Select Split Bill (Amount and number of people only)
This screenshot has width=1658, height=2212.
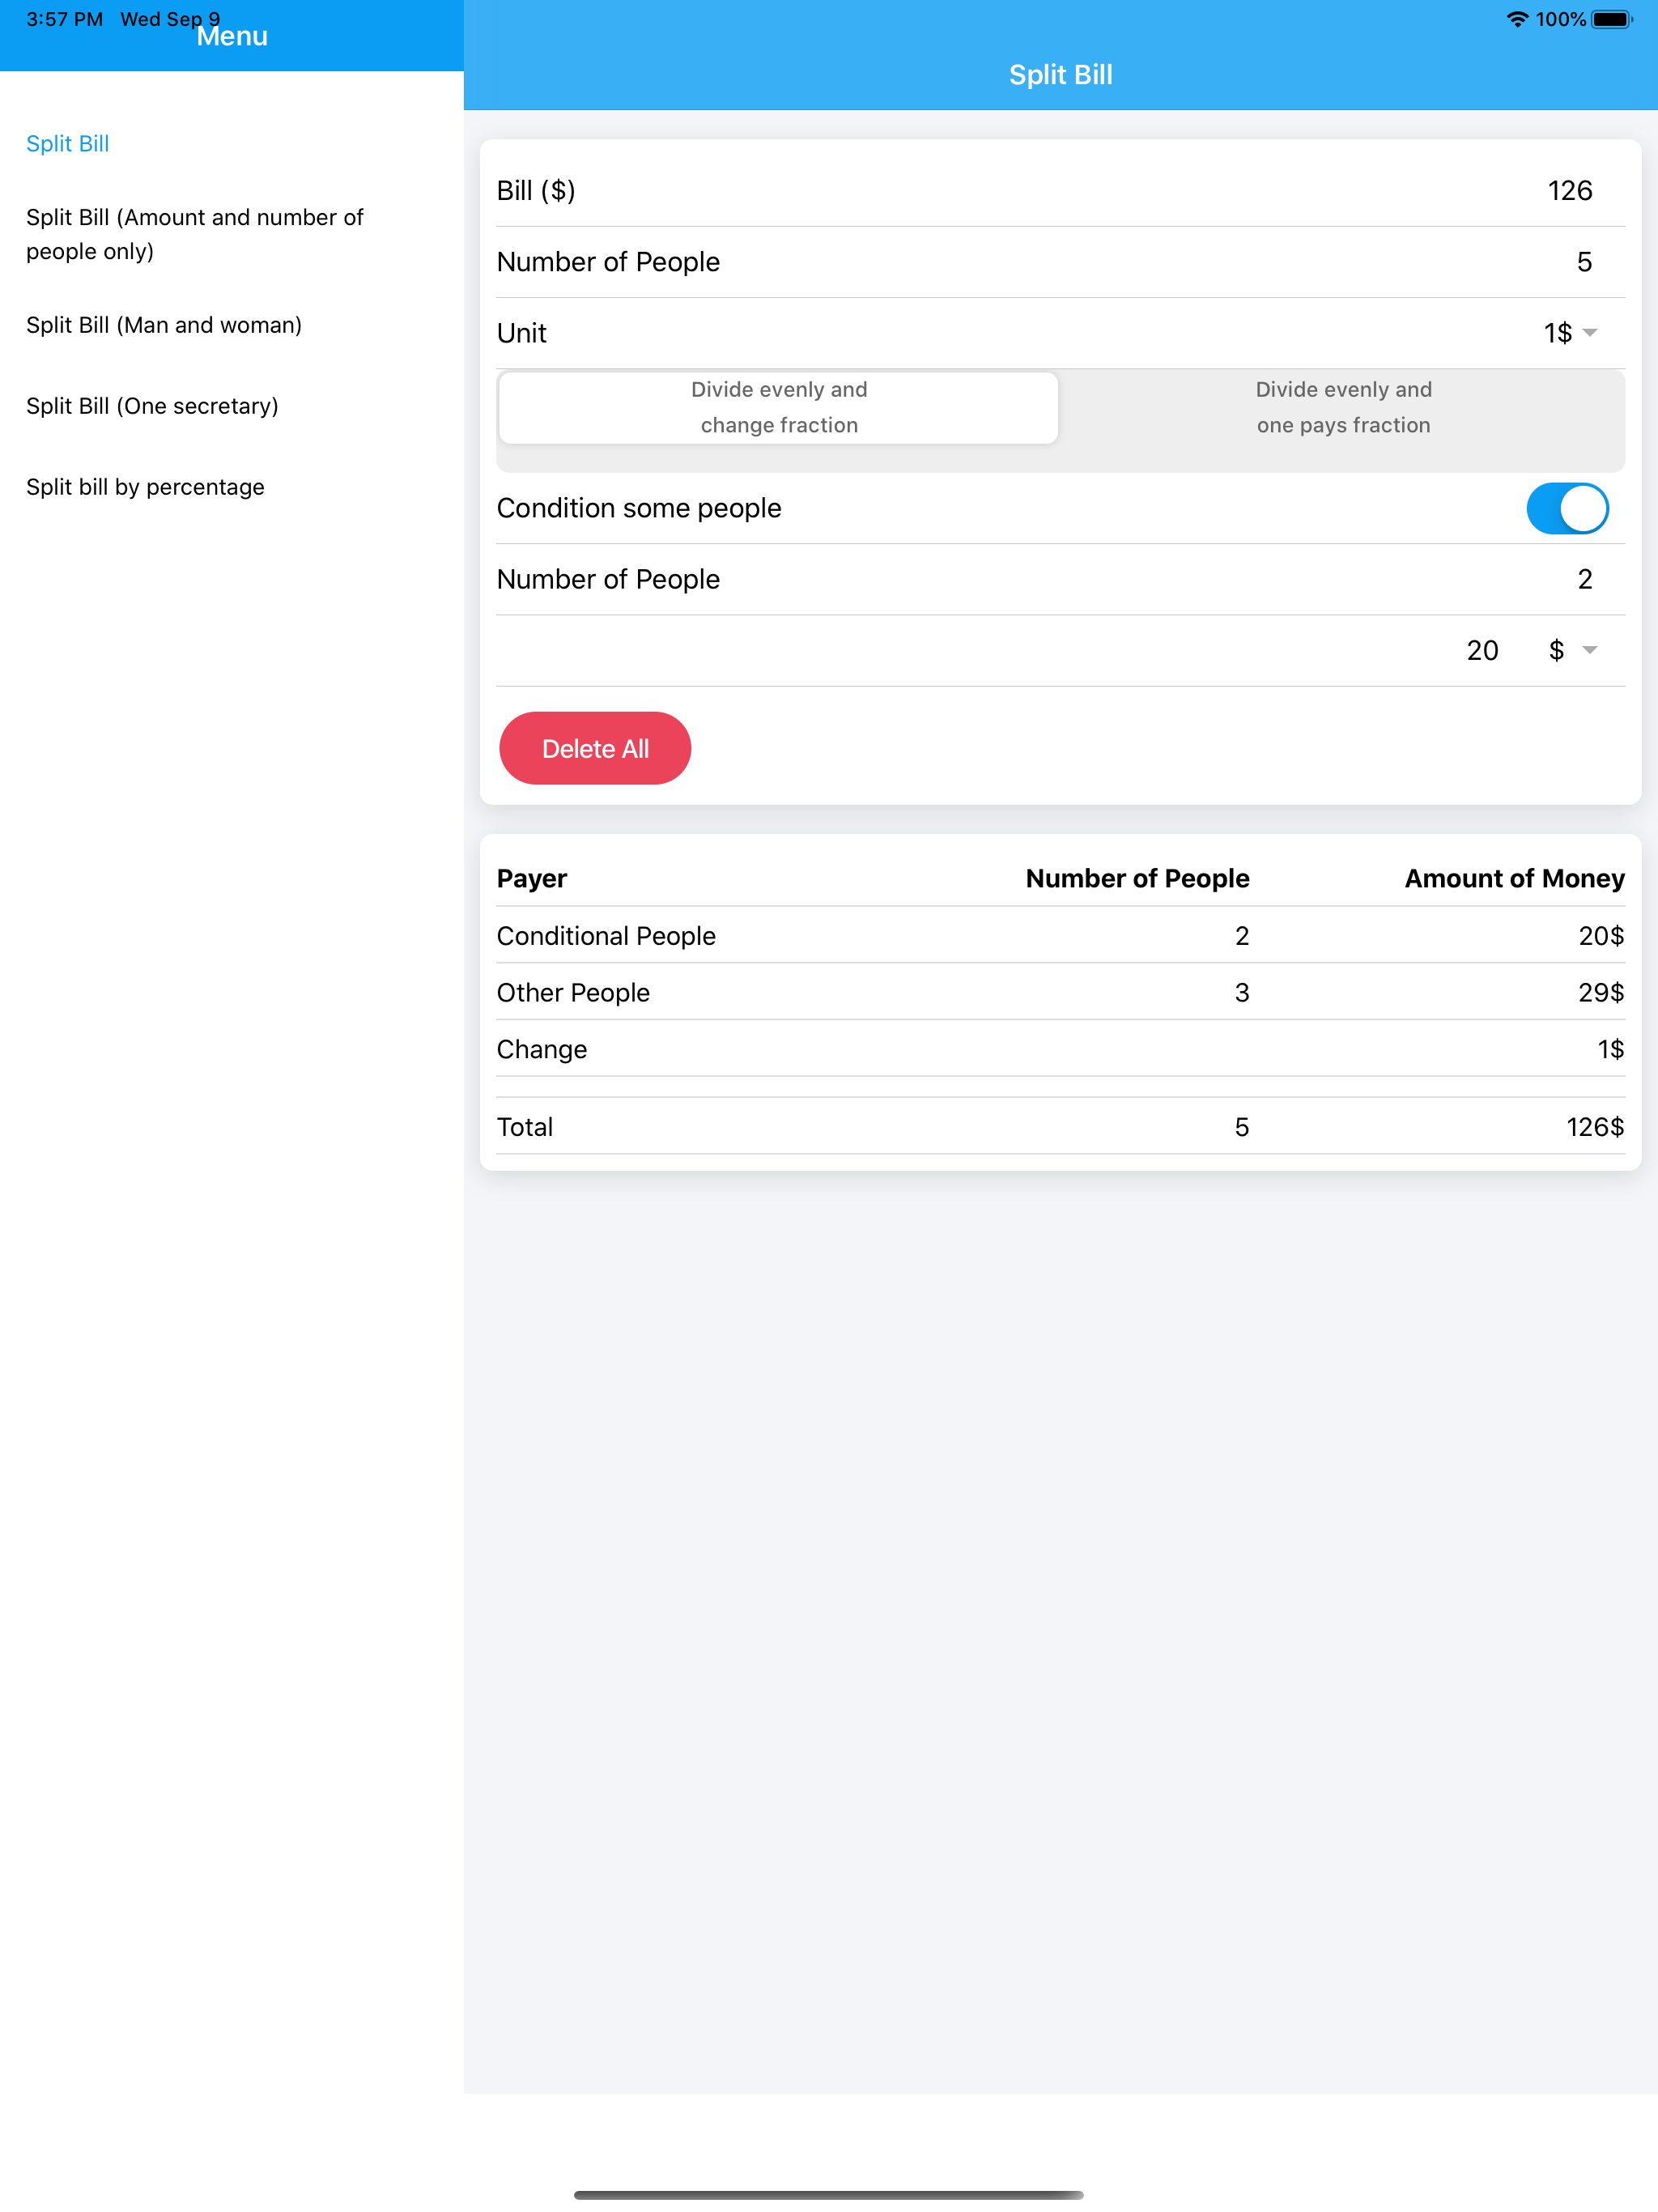click(195, 233)
